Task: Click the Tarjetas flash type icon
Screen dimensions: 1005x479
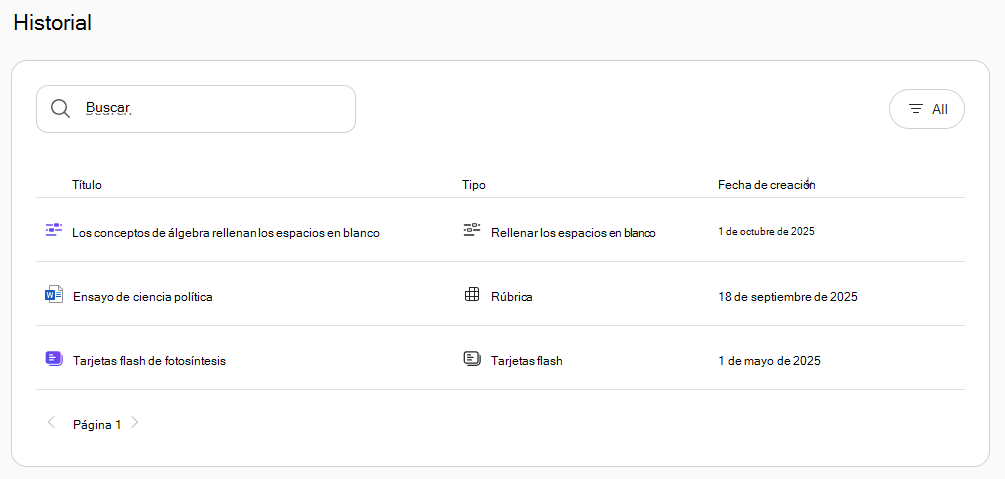Action: click(x=472, y=358)
